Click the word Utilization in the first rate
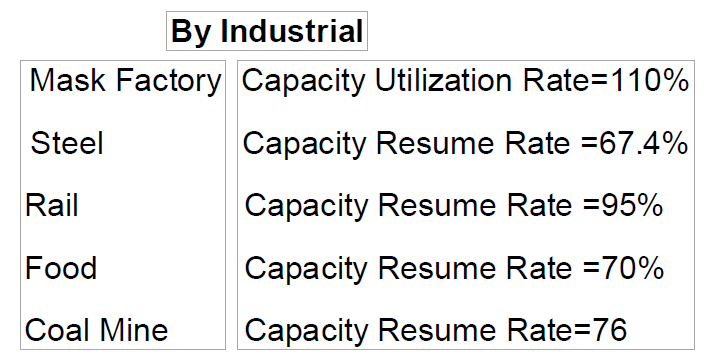 [x=443, y=80]
